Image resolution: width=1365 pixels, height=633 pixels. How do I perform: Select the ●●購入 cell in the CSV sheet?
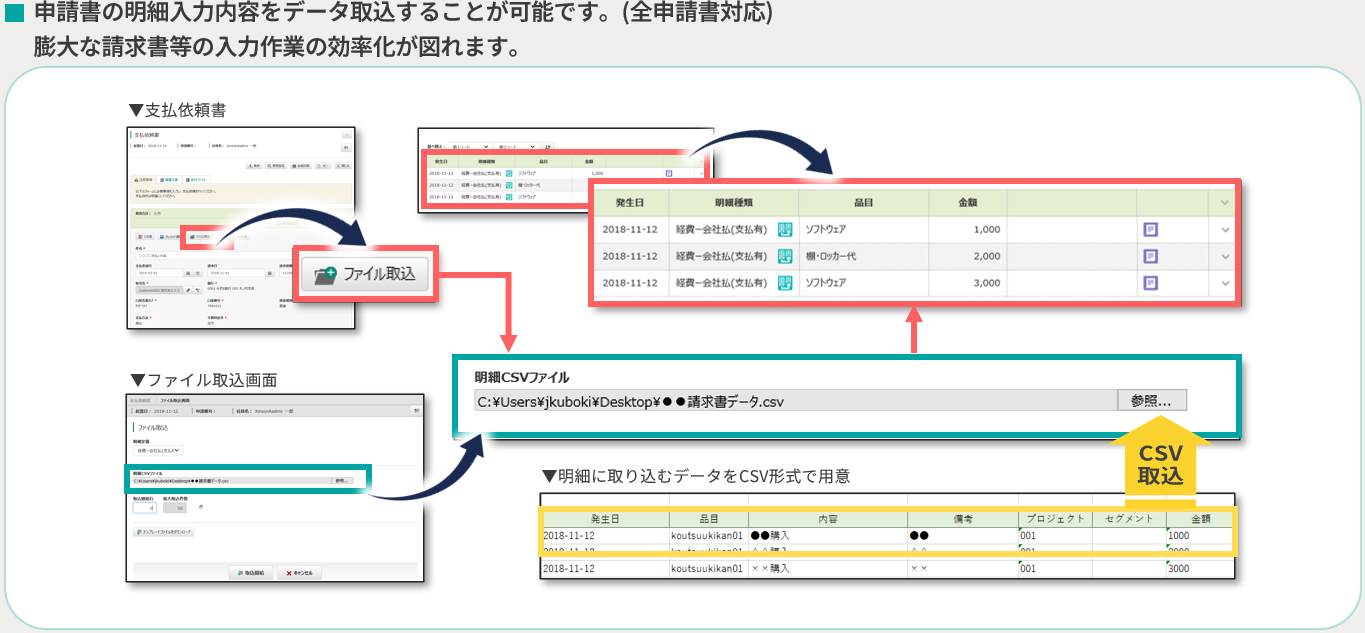tap(828, 535)
